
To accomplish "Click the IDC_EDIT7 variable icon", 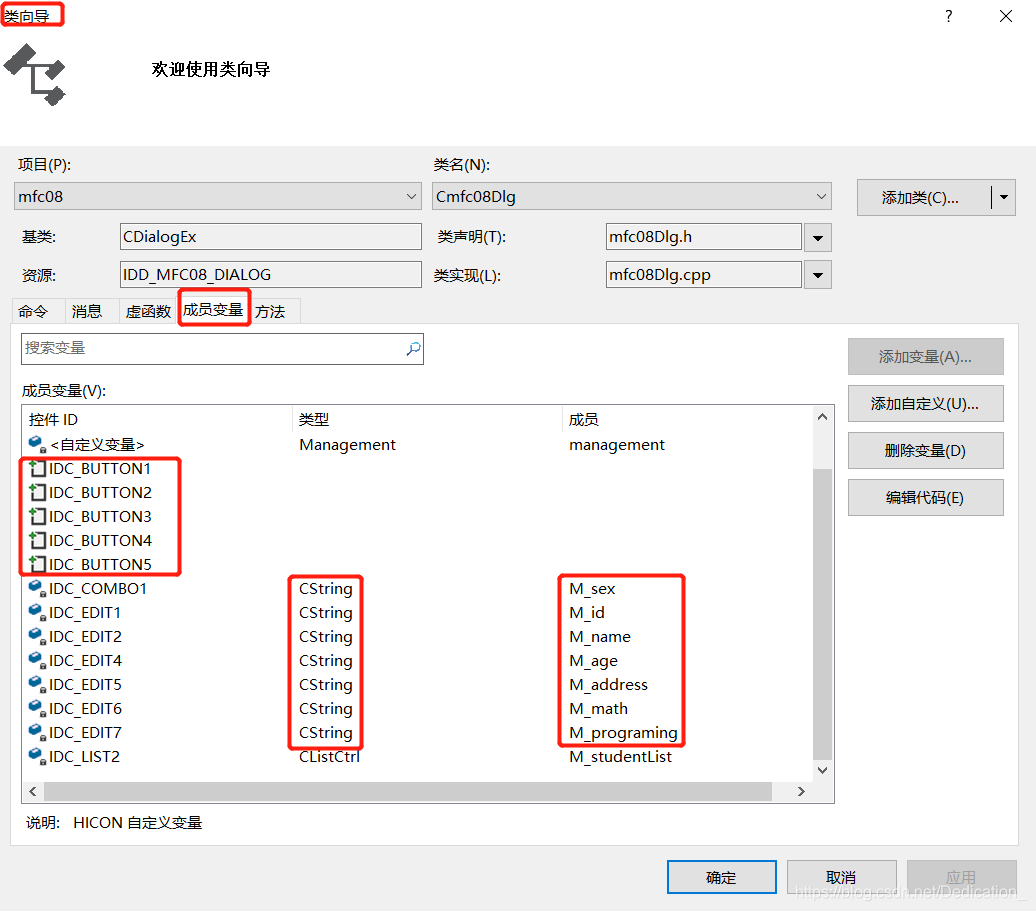I will pyautogui.click(x=37, y=732).
